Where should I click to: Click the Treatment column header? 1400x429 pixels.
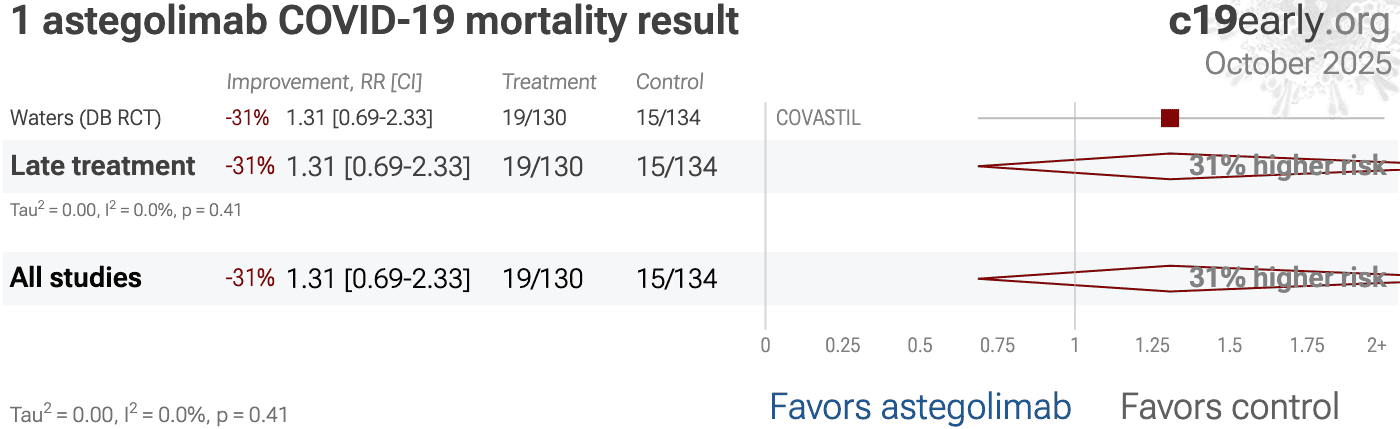tap(549, 82)
